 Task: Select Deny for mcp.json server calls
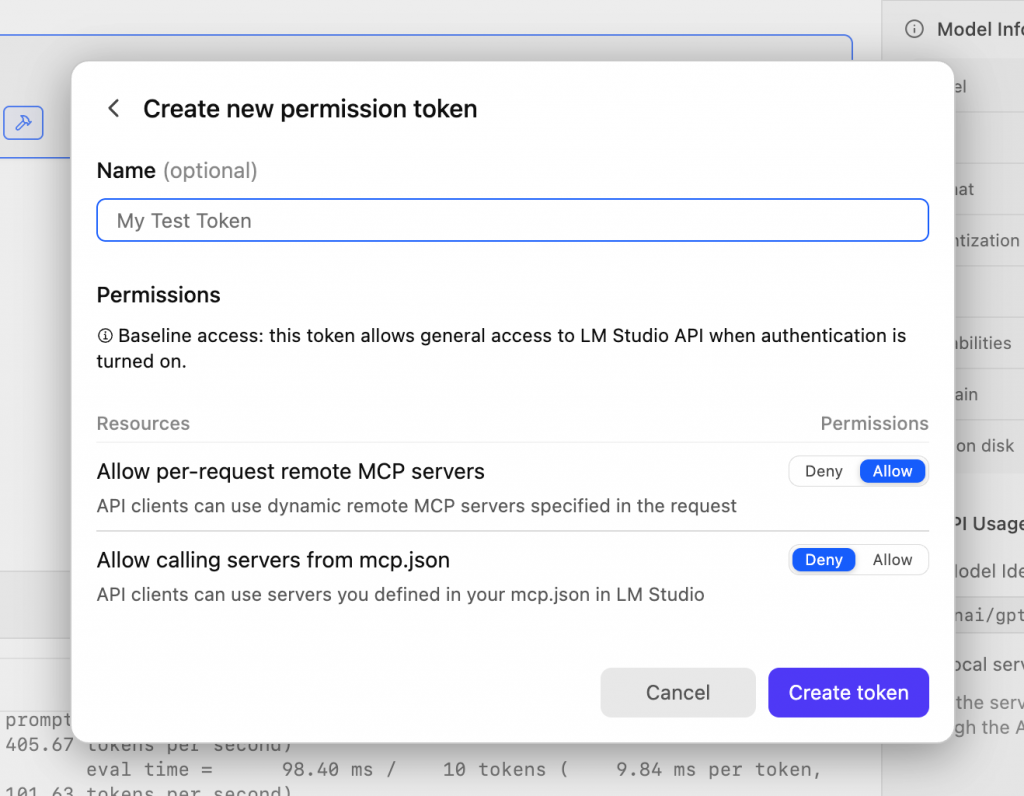(x=823, y=560)
